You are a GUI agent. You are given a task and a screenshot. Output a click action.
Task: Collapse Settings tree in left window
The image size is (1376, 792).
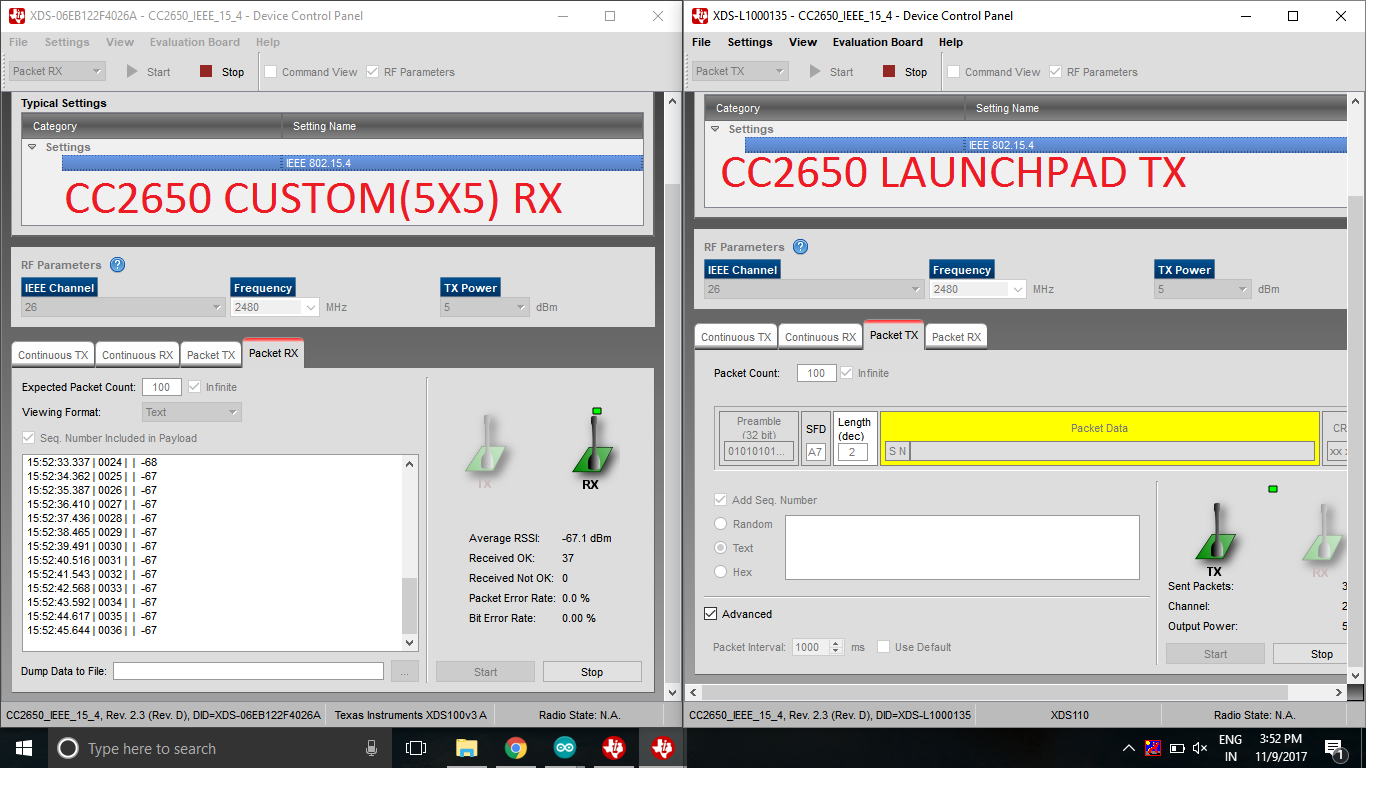point(32,147)
